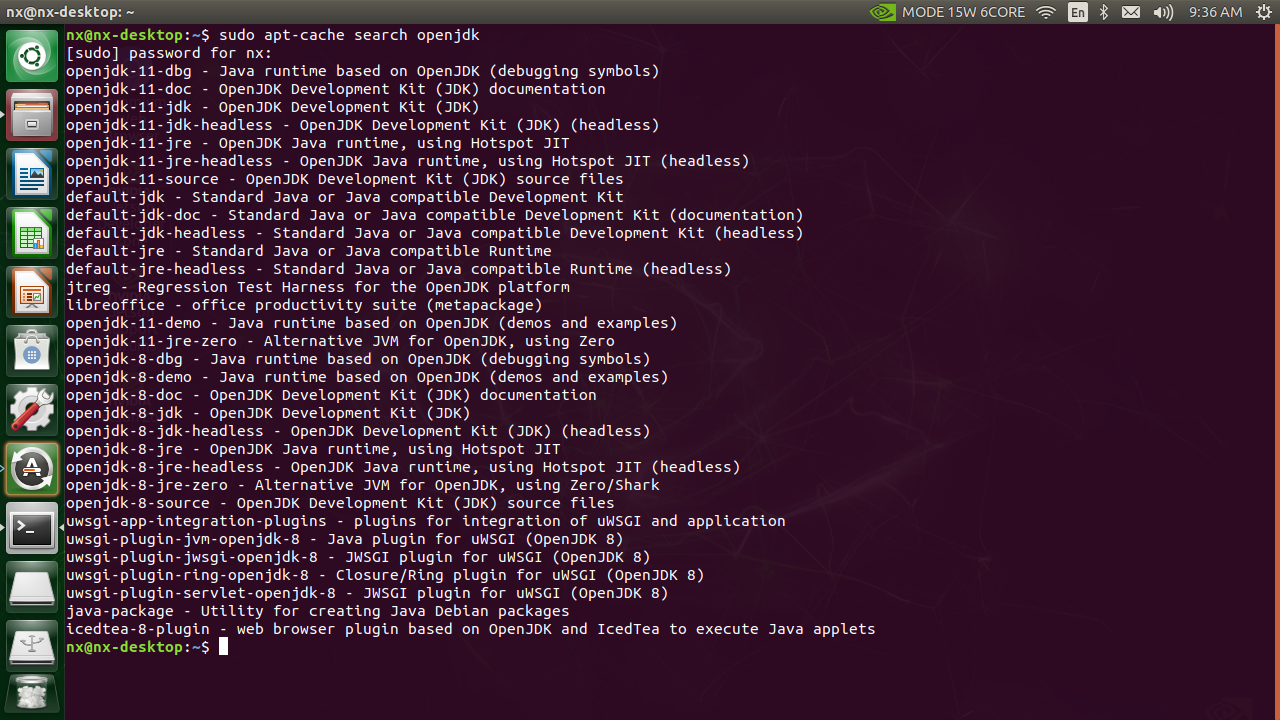Click the 'openjdk-8-jdk - OpenJDK Development Kit (JDK)' line
Screen dimensions: 1280x720
click(x=268, y=413)
